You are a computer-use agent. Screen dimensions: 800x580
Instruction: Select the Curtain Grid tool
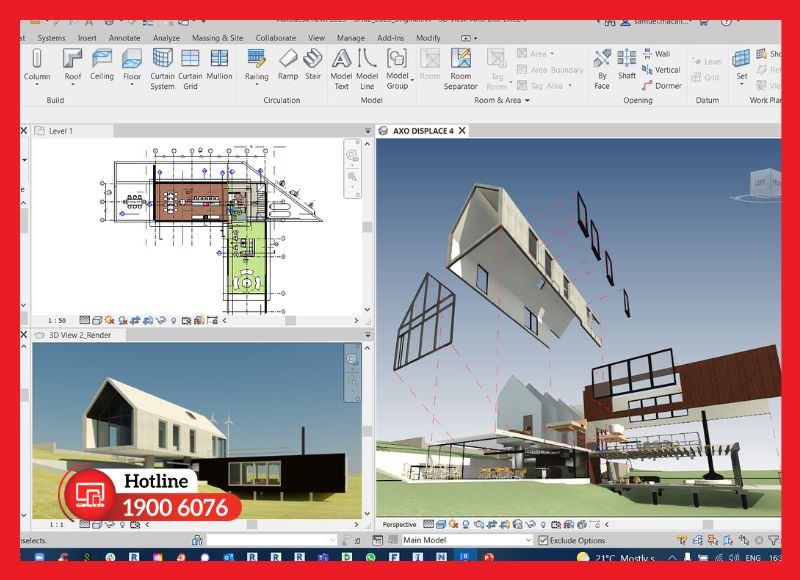point(190,69)
